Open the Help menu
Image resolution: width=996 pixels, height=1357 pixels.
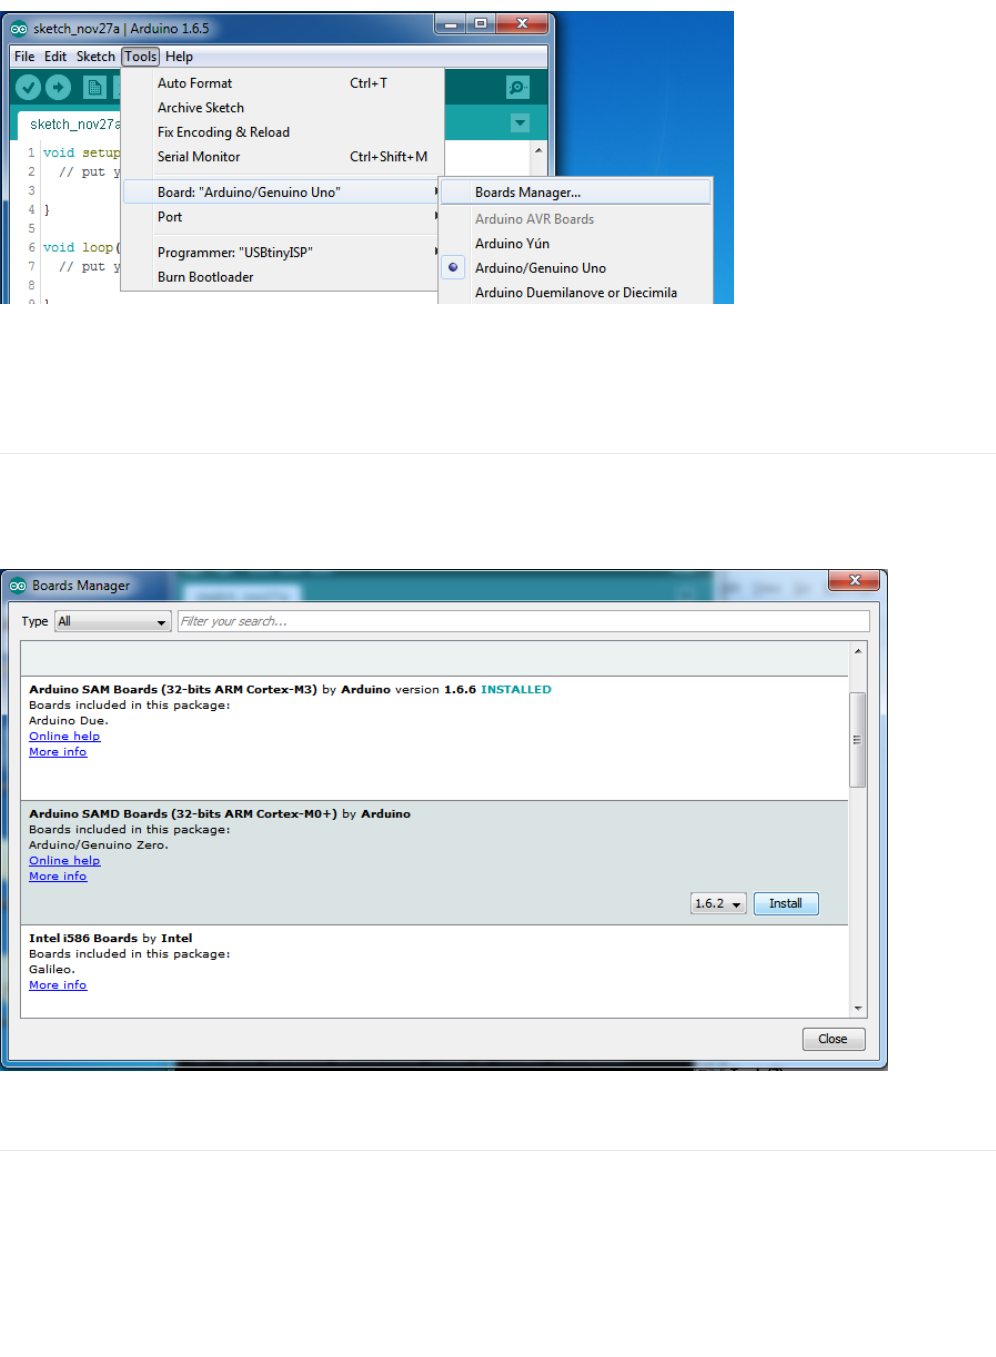point(179,57)
